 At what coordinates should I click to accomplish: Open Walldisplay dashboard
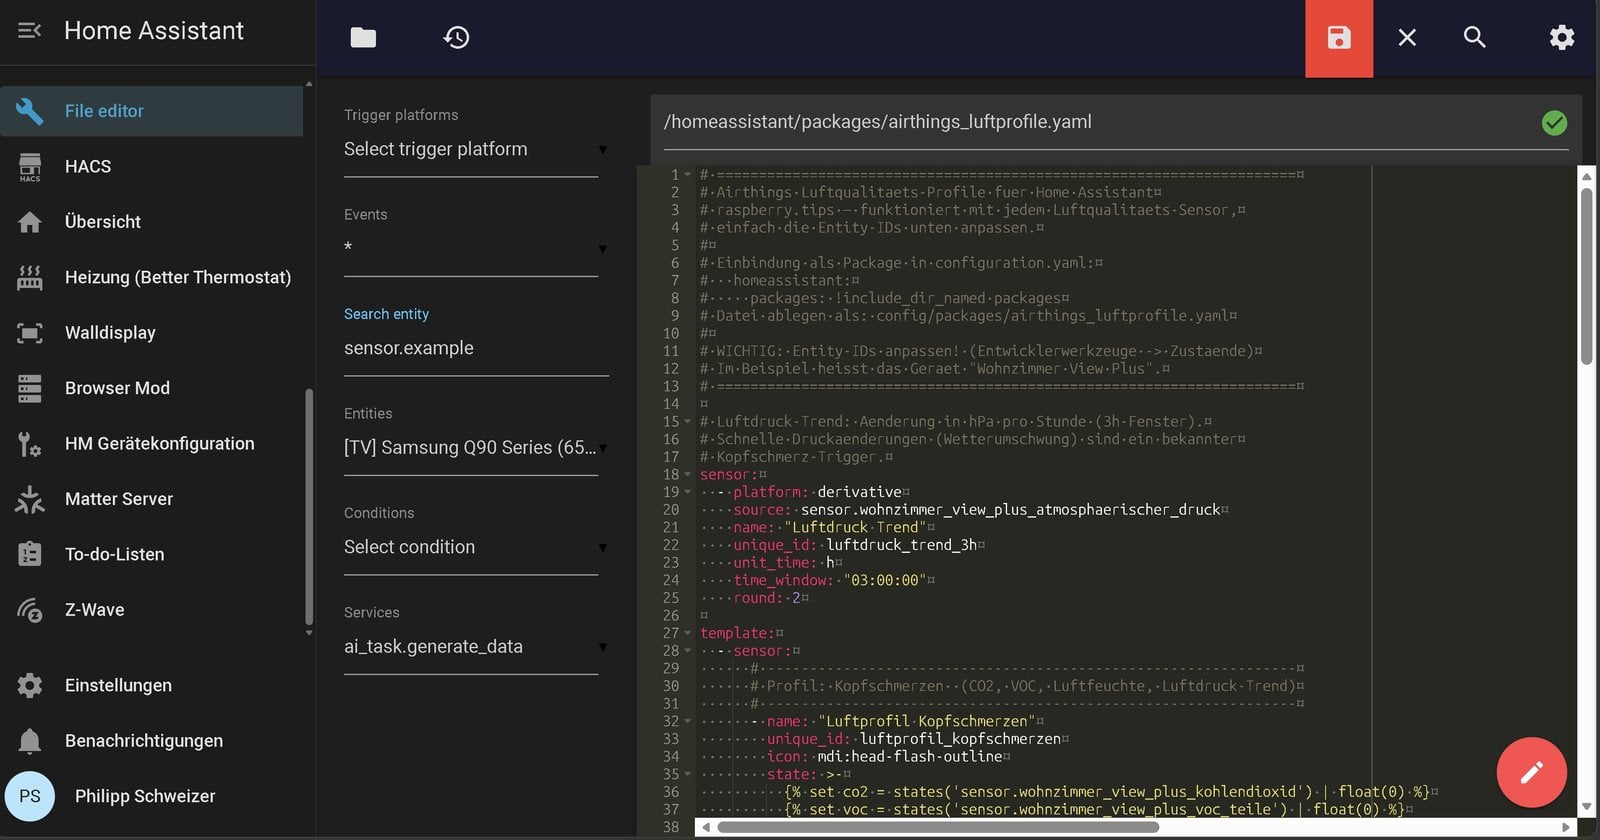pyautogui.click(x=152, y=333)
